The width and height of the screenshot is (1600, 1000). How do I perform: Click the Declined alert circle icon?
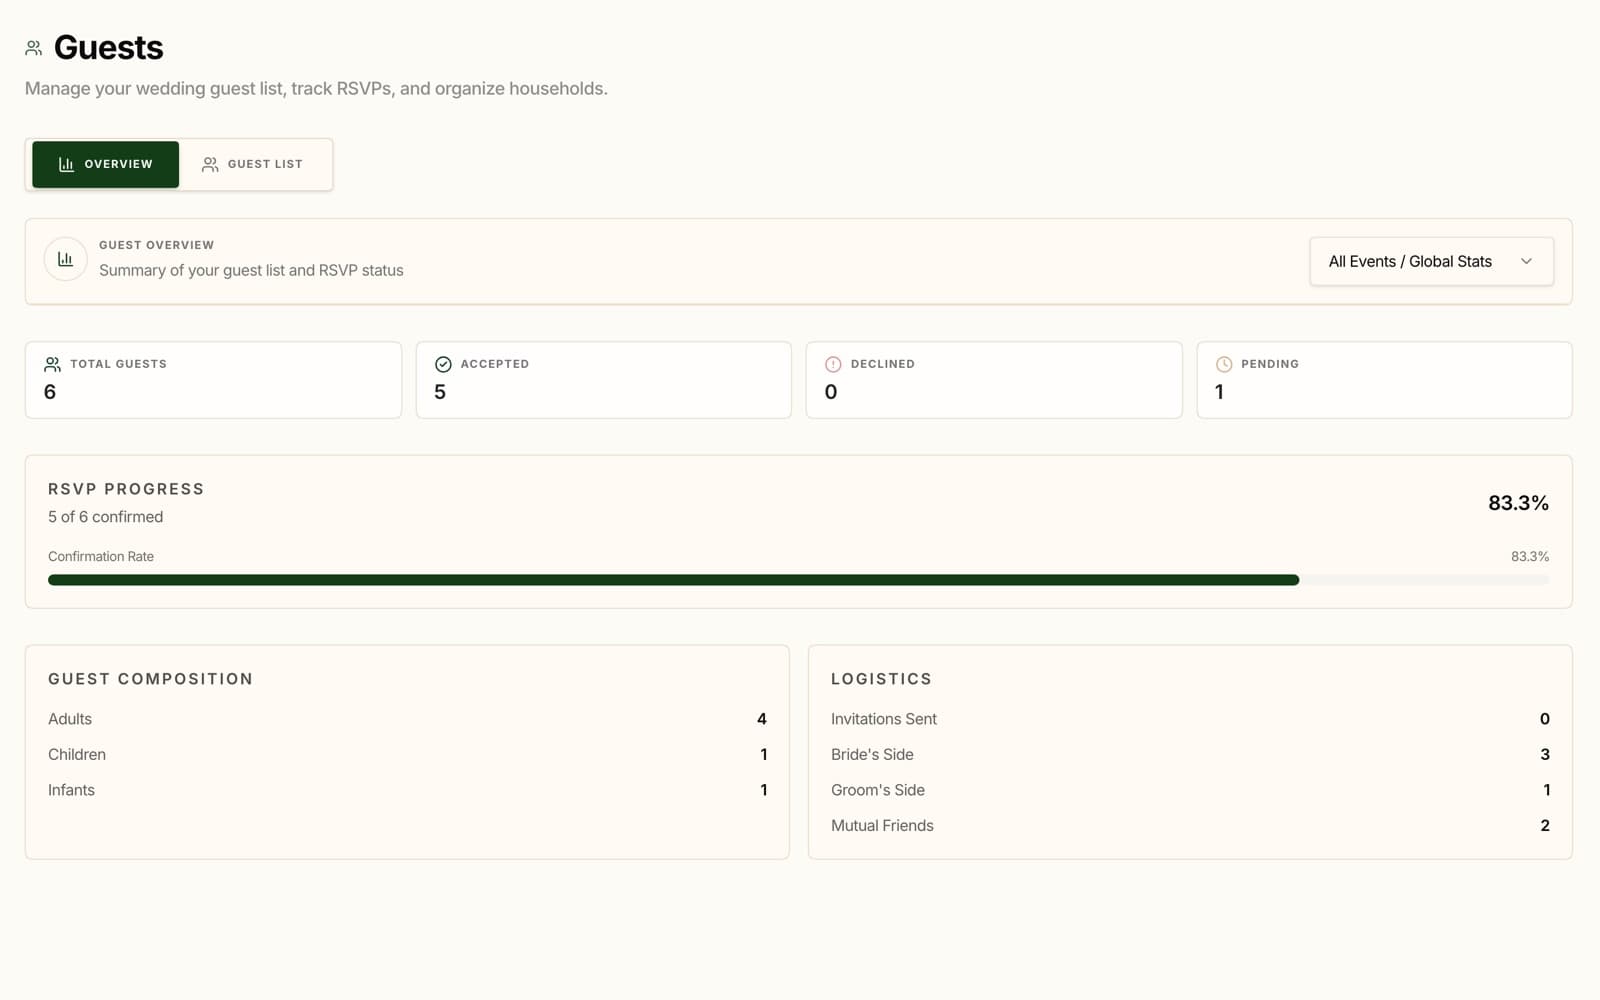pos(833,364)
